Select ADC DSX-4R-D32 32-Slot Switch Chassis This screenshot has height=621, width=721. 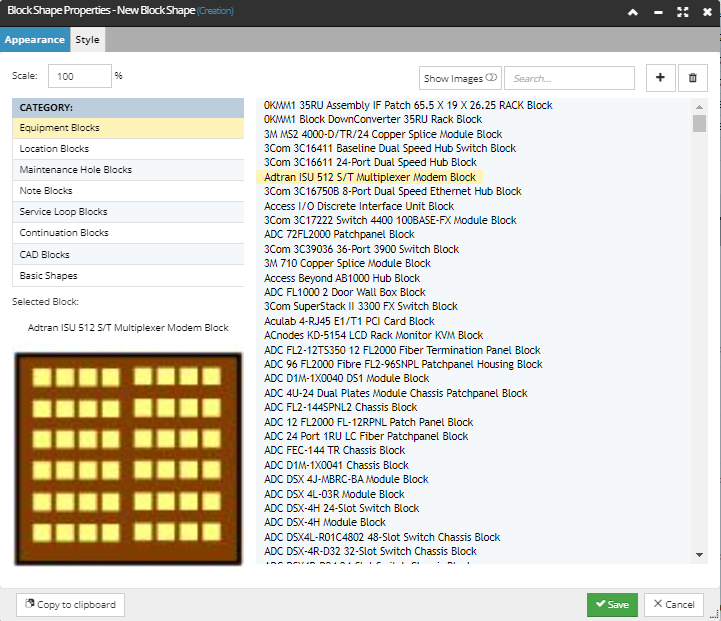coord(371,552)
